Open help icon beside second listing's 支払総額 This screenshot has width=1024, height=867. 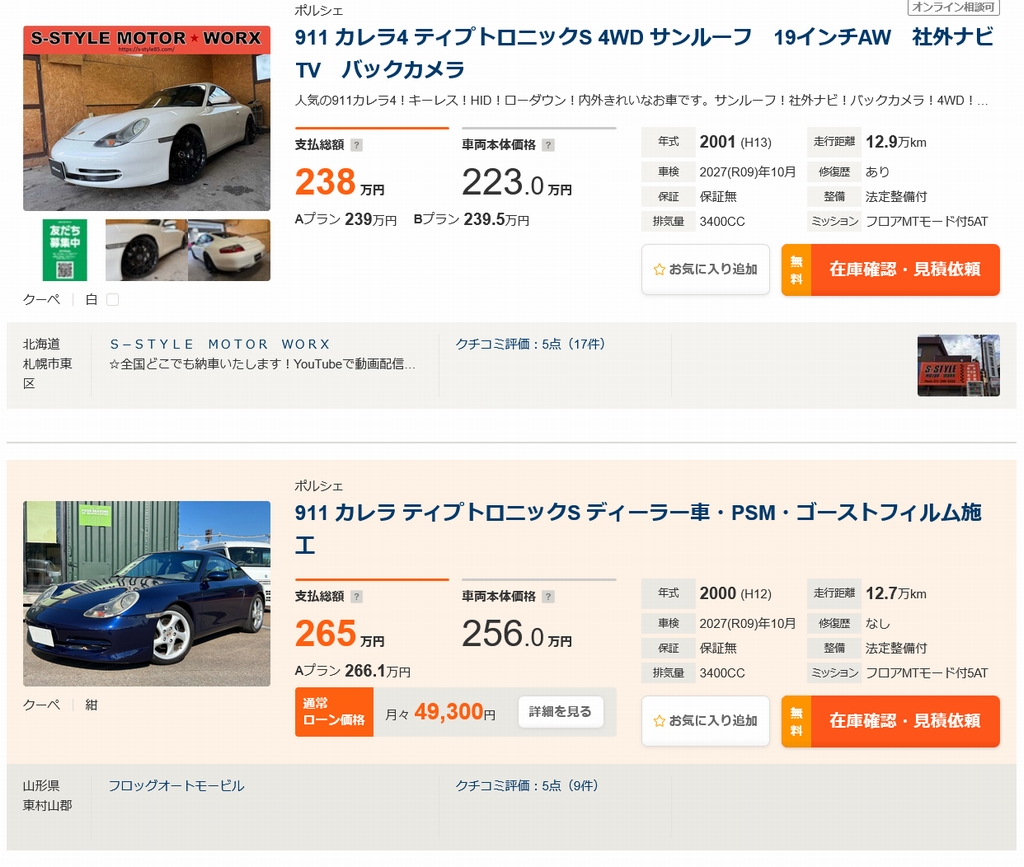(357, 597)
